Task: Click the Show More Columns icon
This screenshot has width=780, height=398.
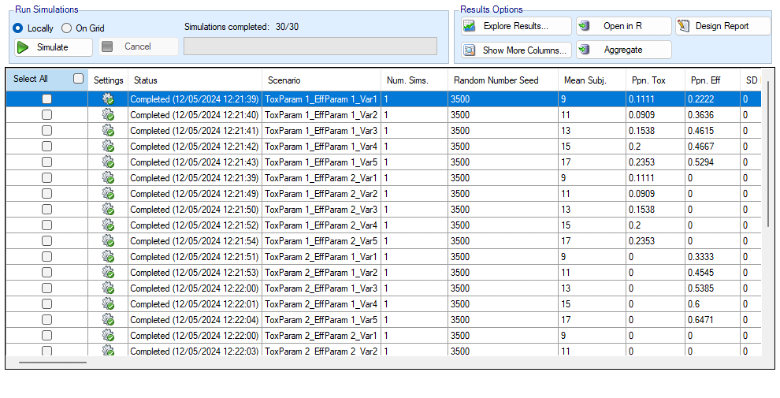Action: coord(469,50)
